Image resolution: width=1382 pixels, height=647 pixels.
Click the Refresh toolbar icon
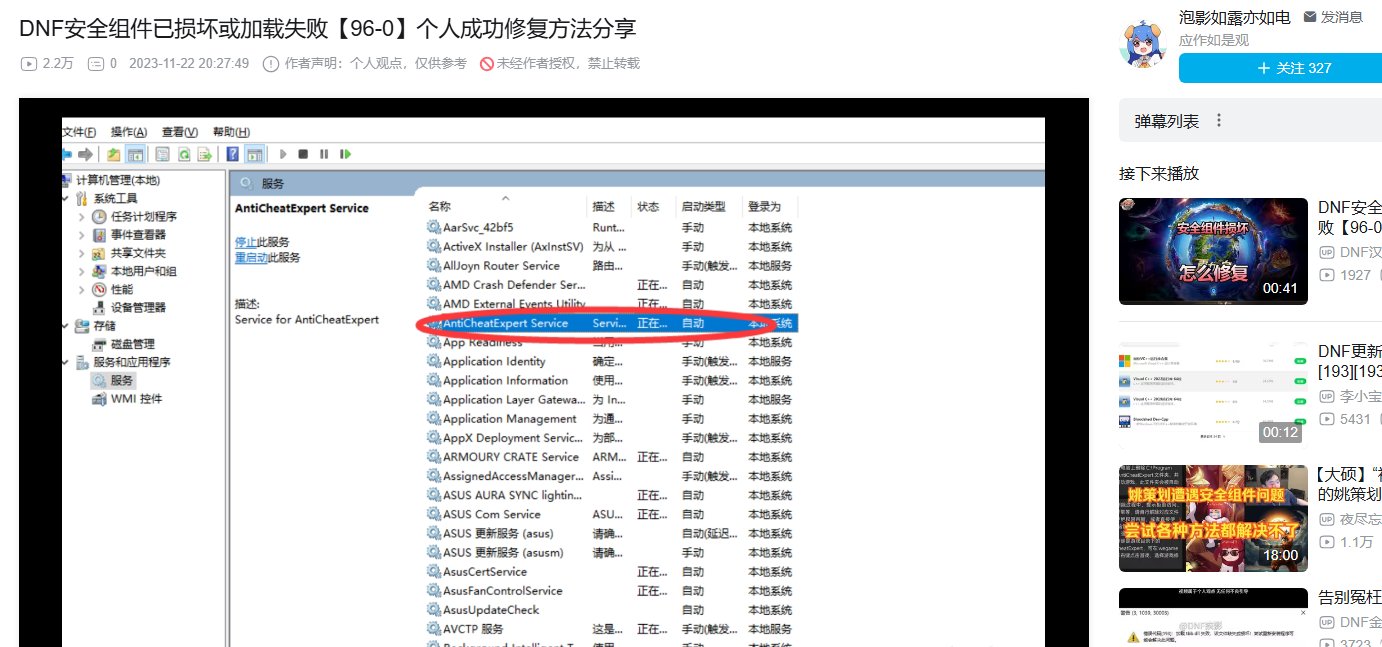(x=184, y=154)
